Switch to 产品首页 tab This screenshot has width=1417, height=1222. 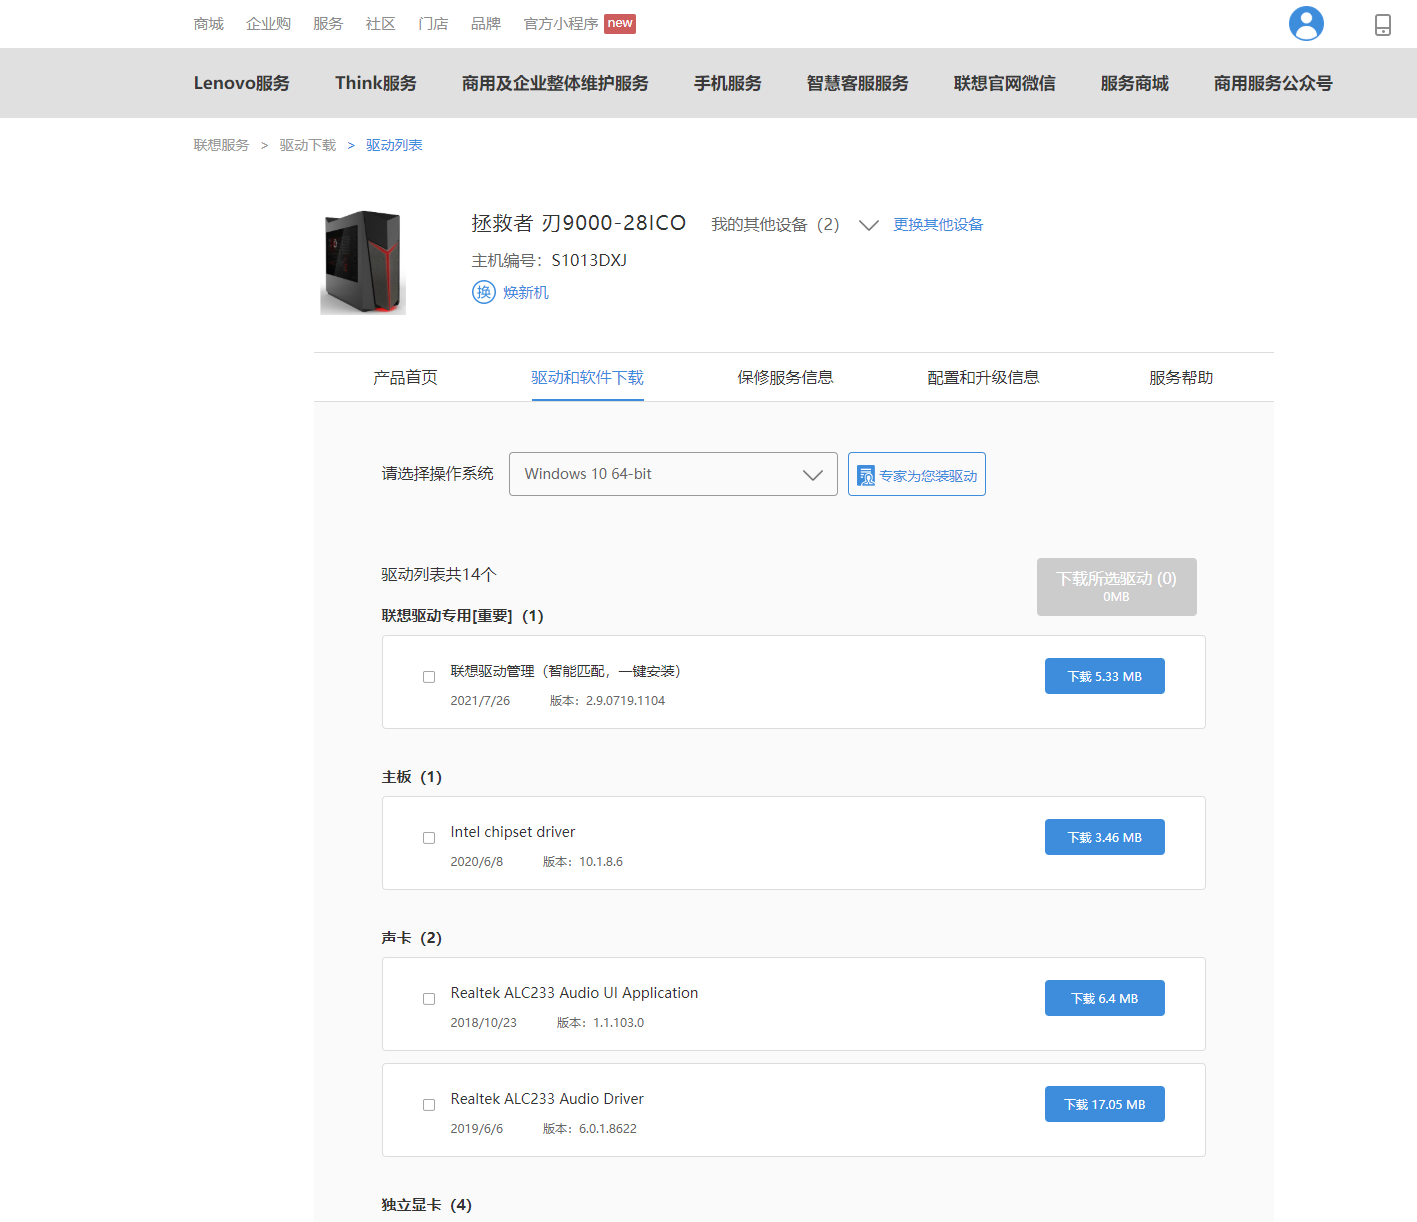click(x=405, y=377)
